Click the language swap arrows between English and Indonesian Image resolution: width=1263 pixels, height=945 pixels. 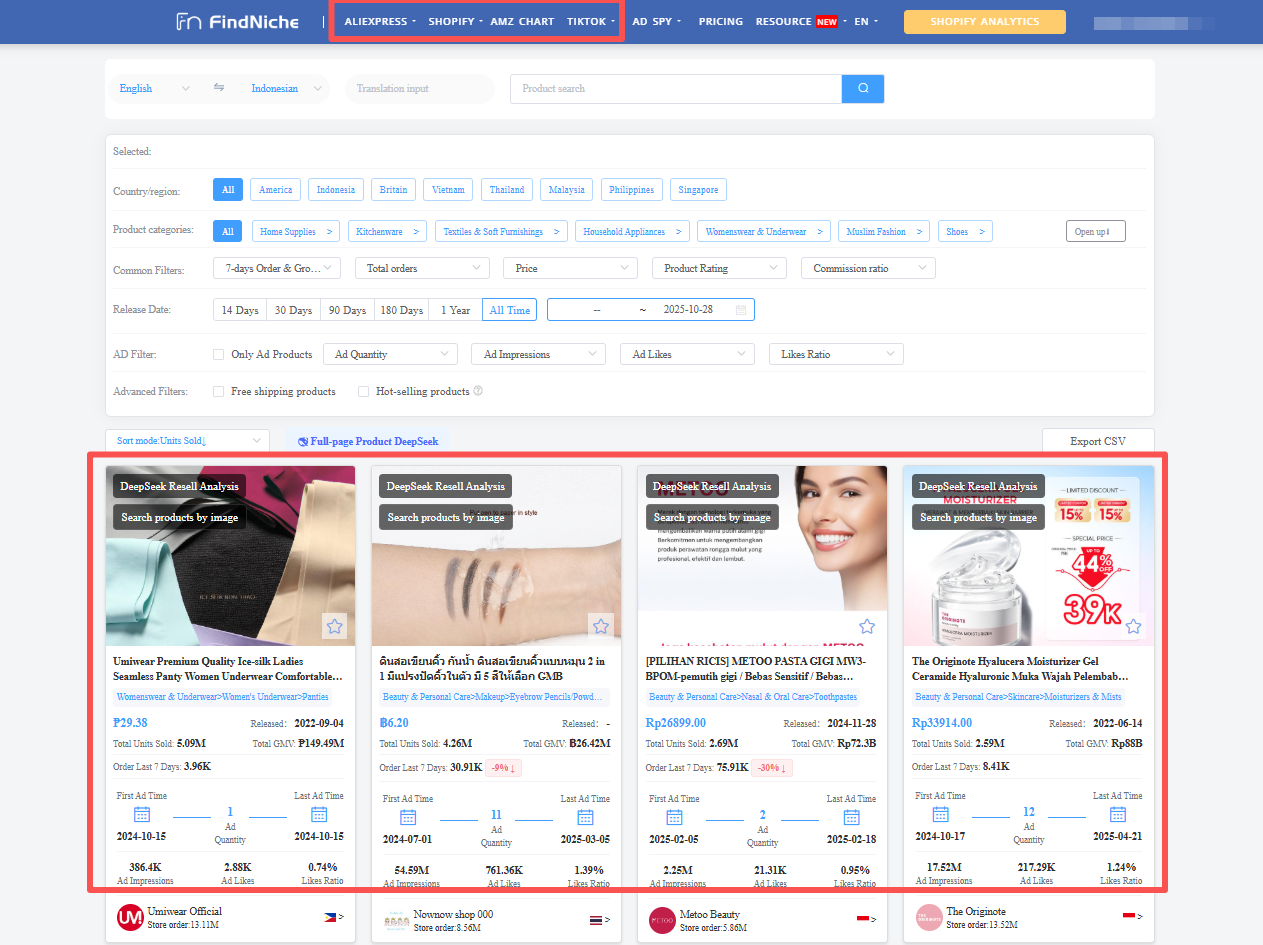click(218, 88)
